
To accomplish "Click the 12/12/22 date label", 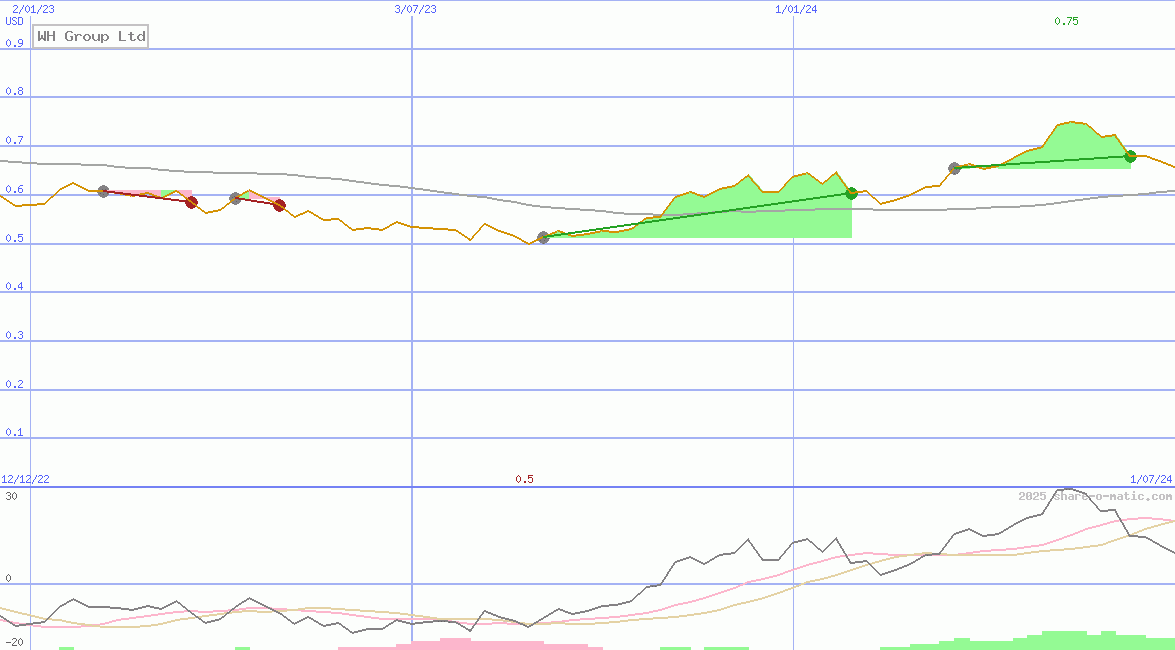I will 25,478.
